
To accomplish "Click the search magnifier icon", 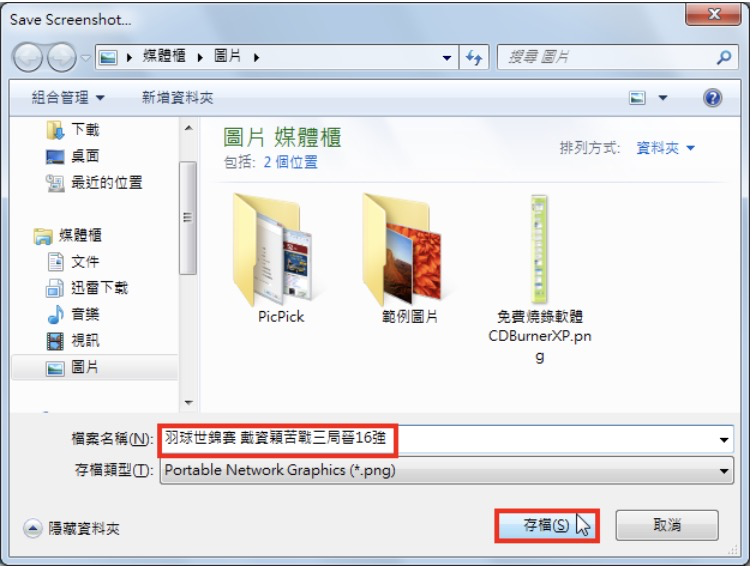I will tap(724, 57).
